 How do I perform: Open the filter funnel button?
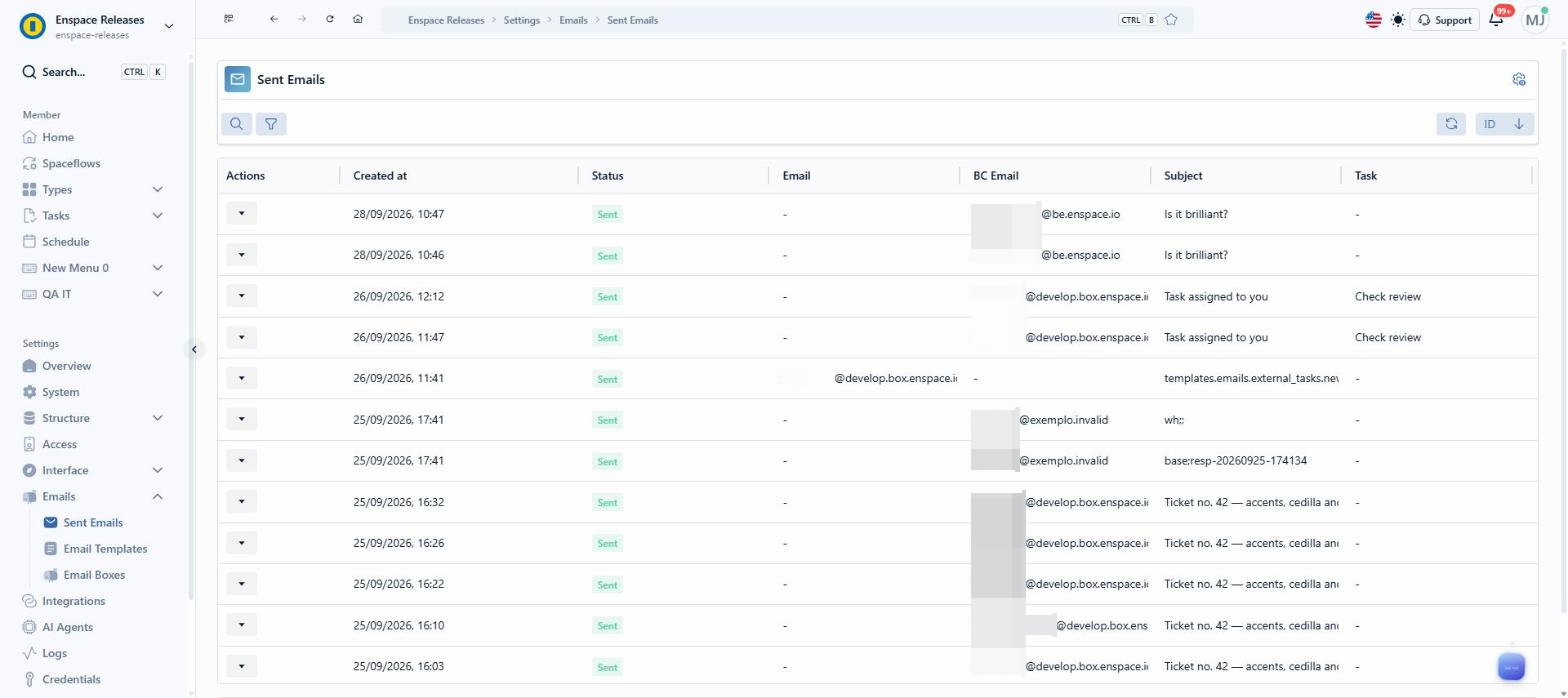(271, 124)
